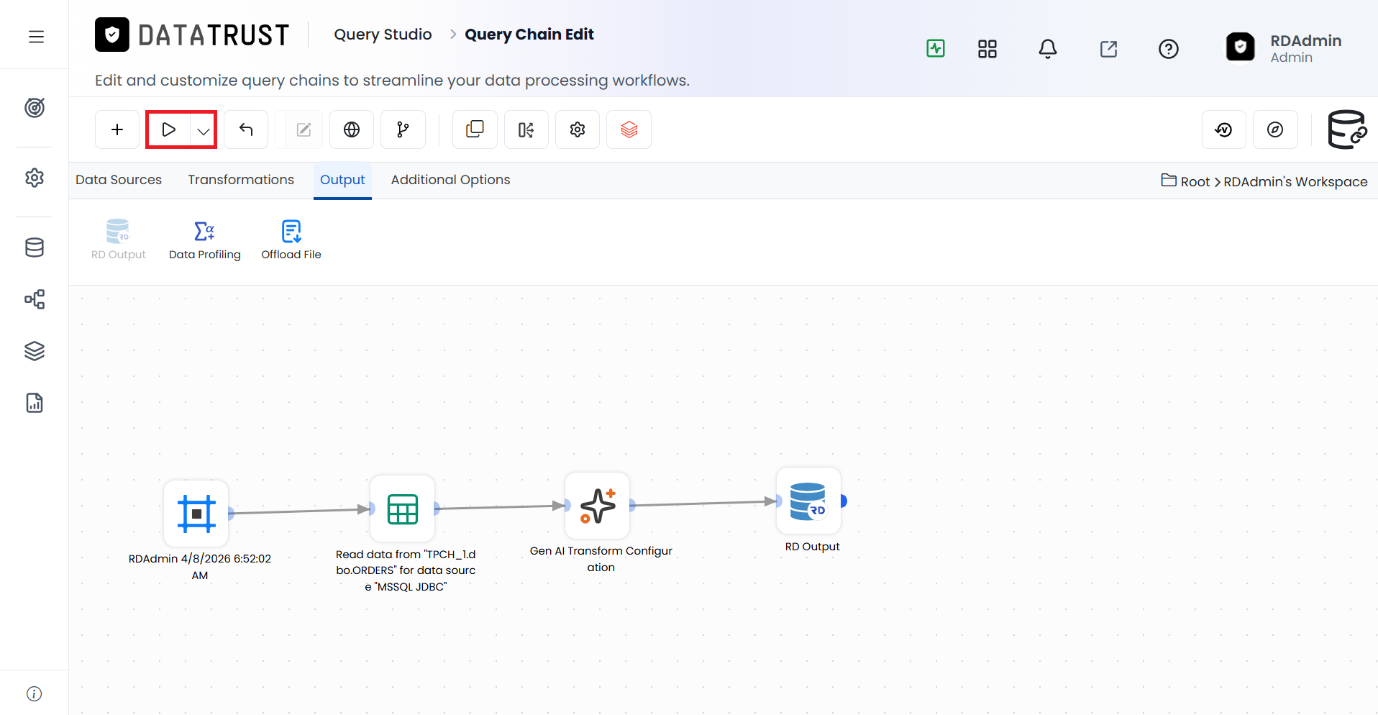Click the globe toolbar button
1378x715 pixels.
(352, 130)
